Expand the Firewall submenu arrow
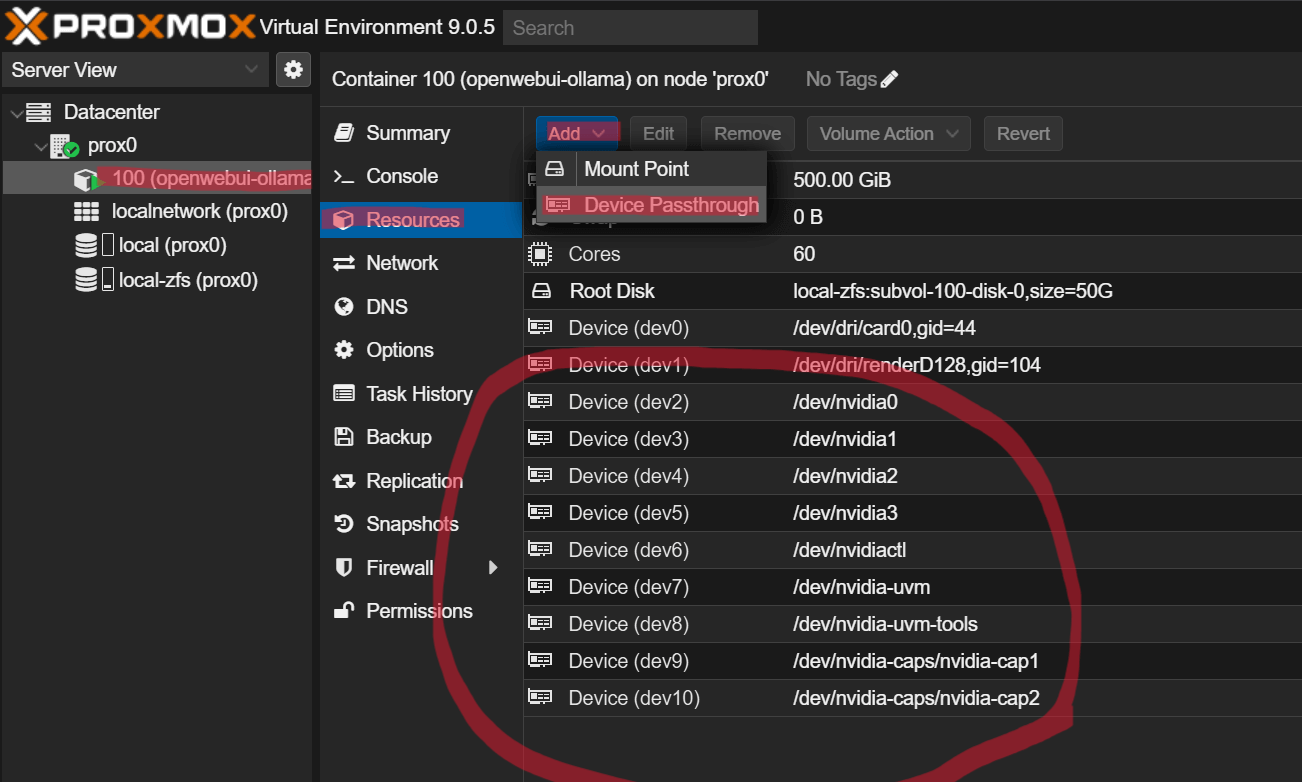 click(492, 568)
